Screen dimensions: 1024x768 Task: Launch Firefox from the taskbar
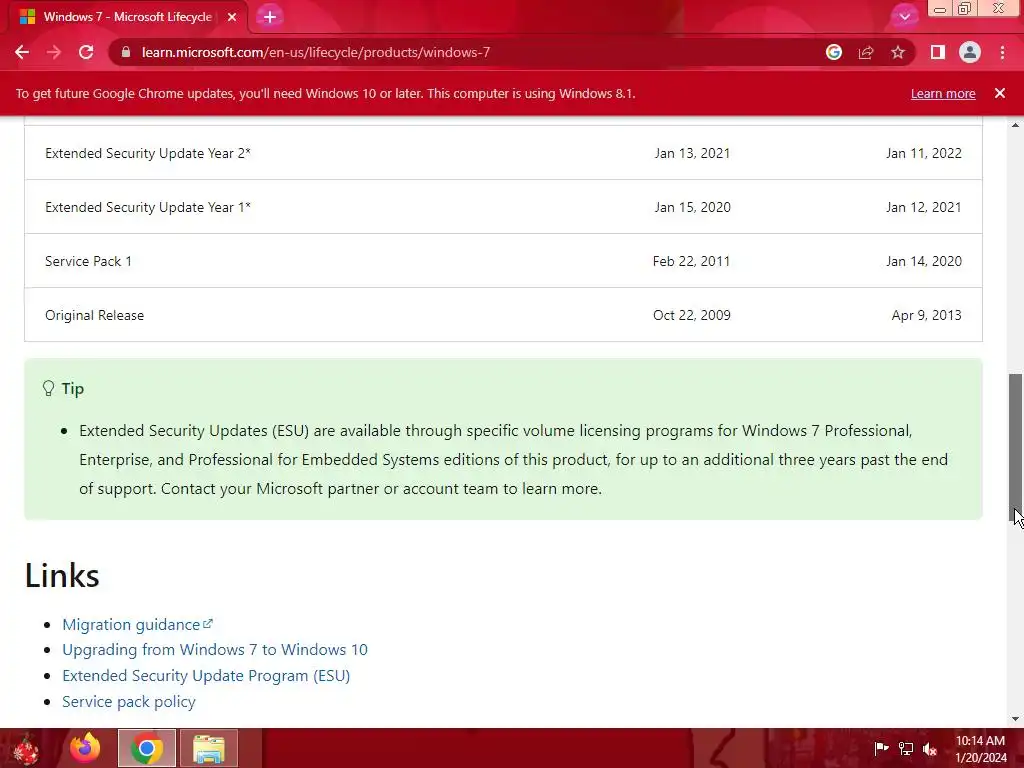tap(86, 748)
